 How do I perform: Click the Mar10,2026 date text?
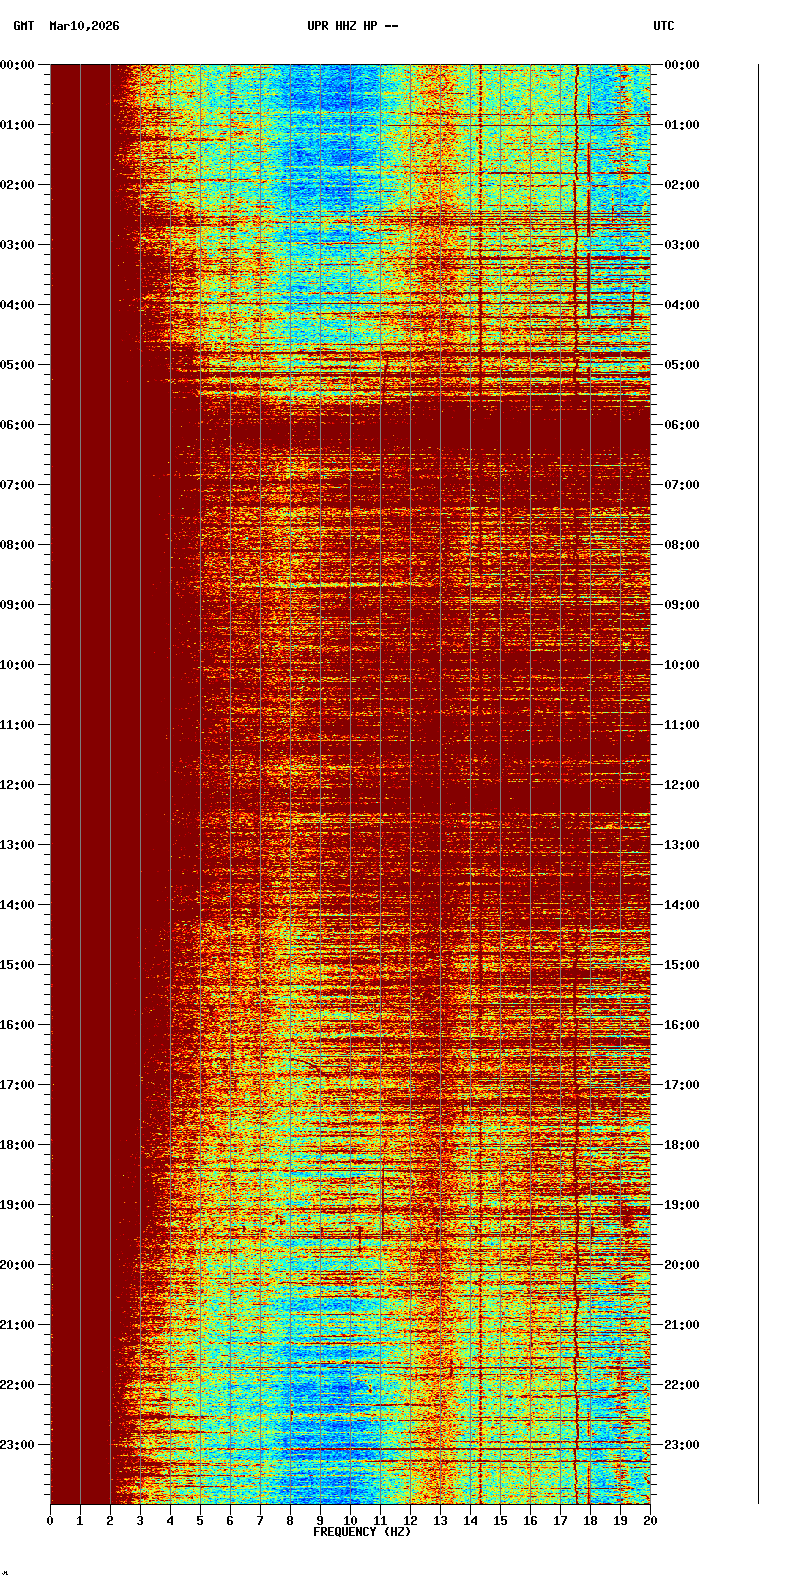pos(84,26)
